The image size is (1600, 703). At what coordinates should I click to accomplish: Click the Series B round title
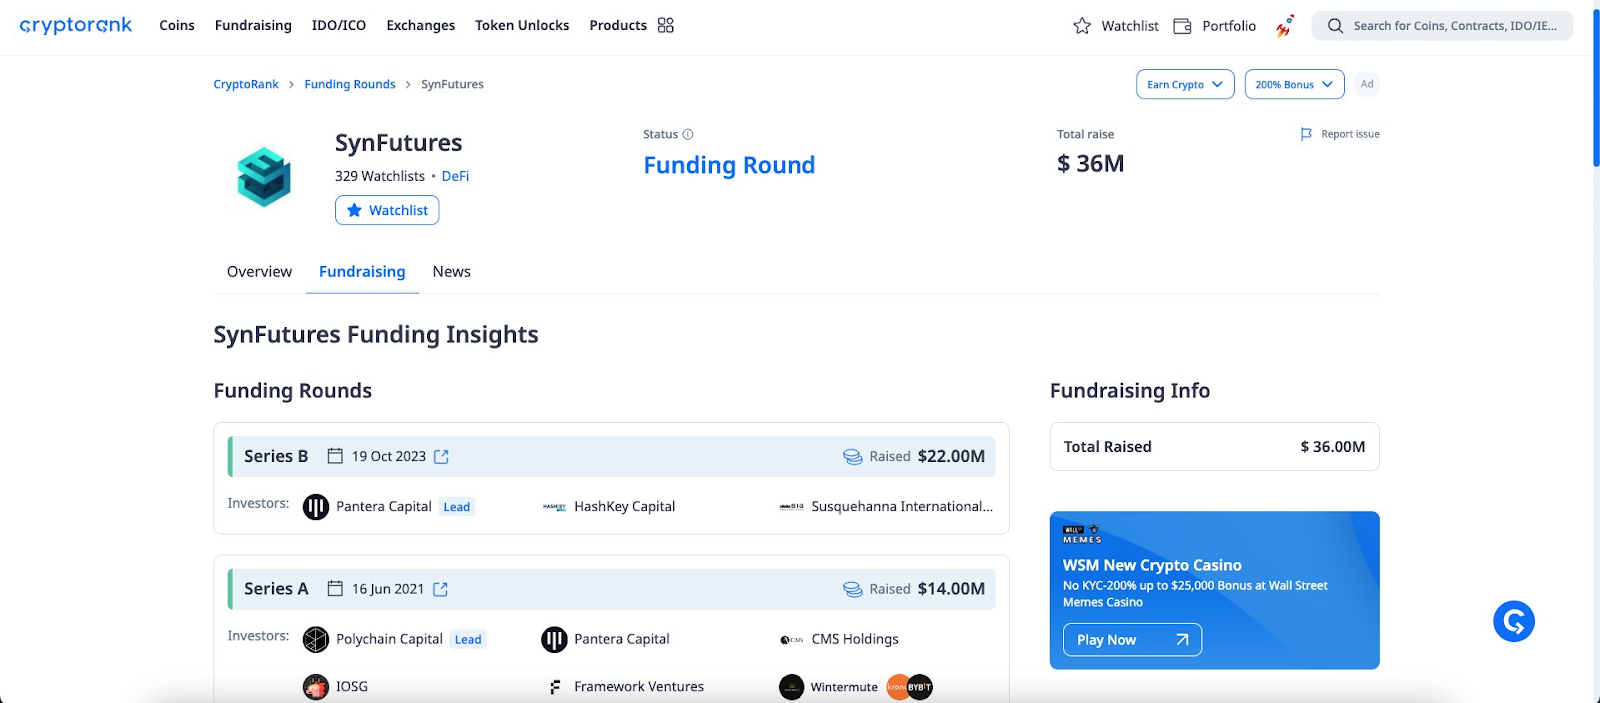point(276,456)
